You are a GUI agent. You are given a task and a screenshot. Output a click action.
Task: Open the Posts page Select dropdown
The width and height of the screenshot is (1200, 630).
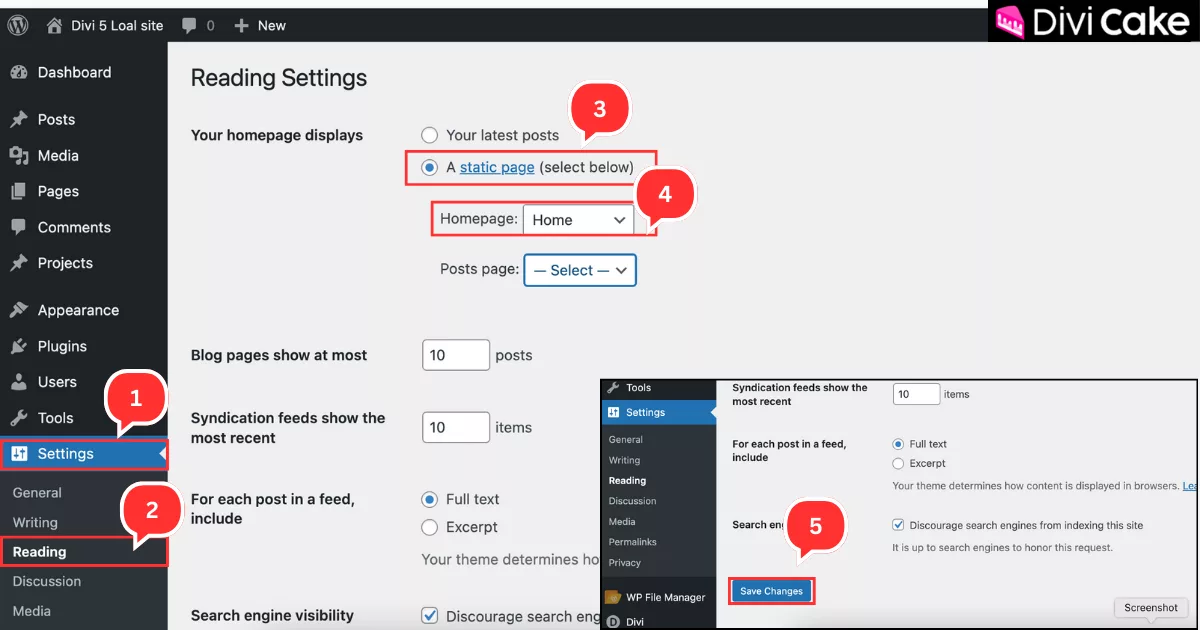click(580, 270)
